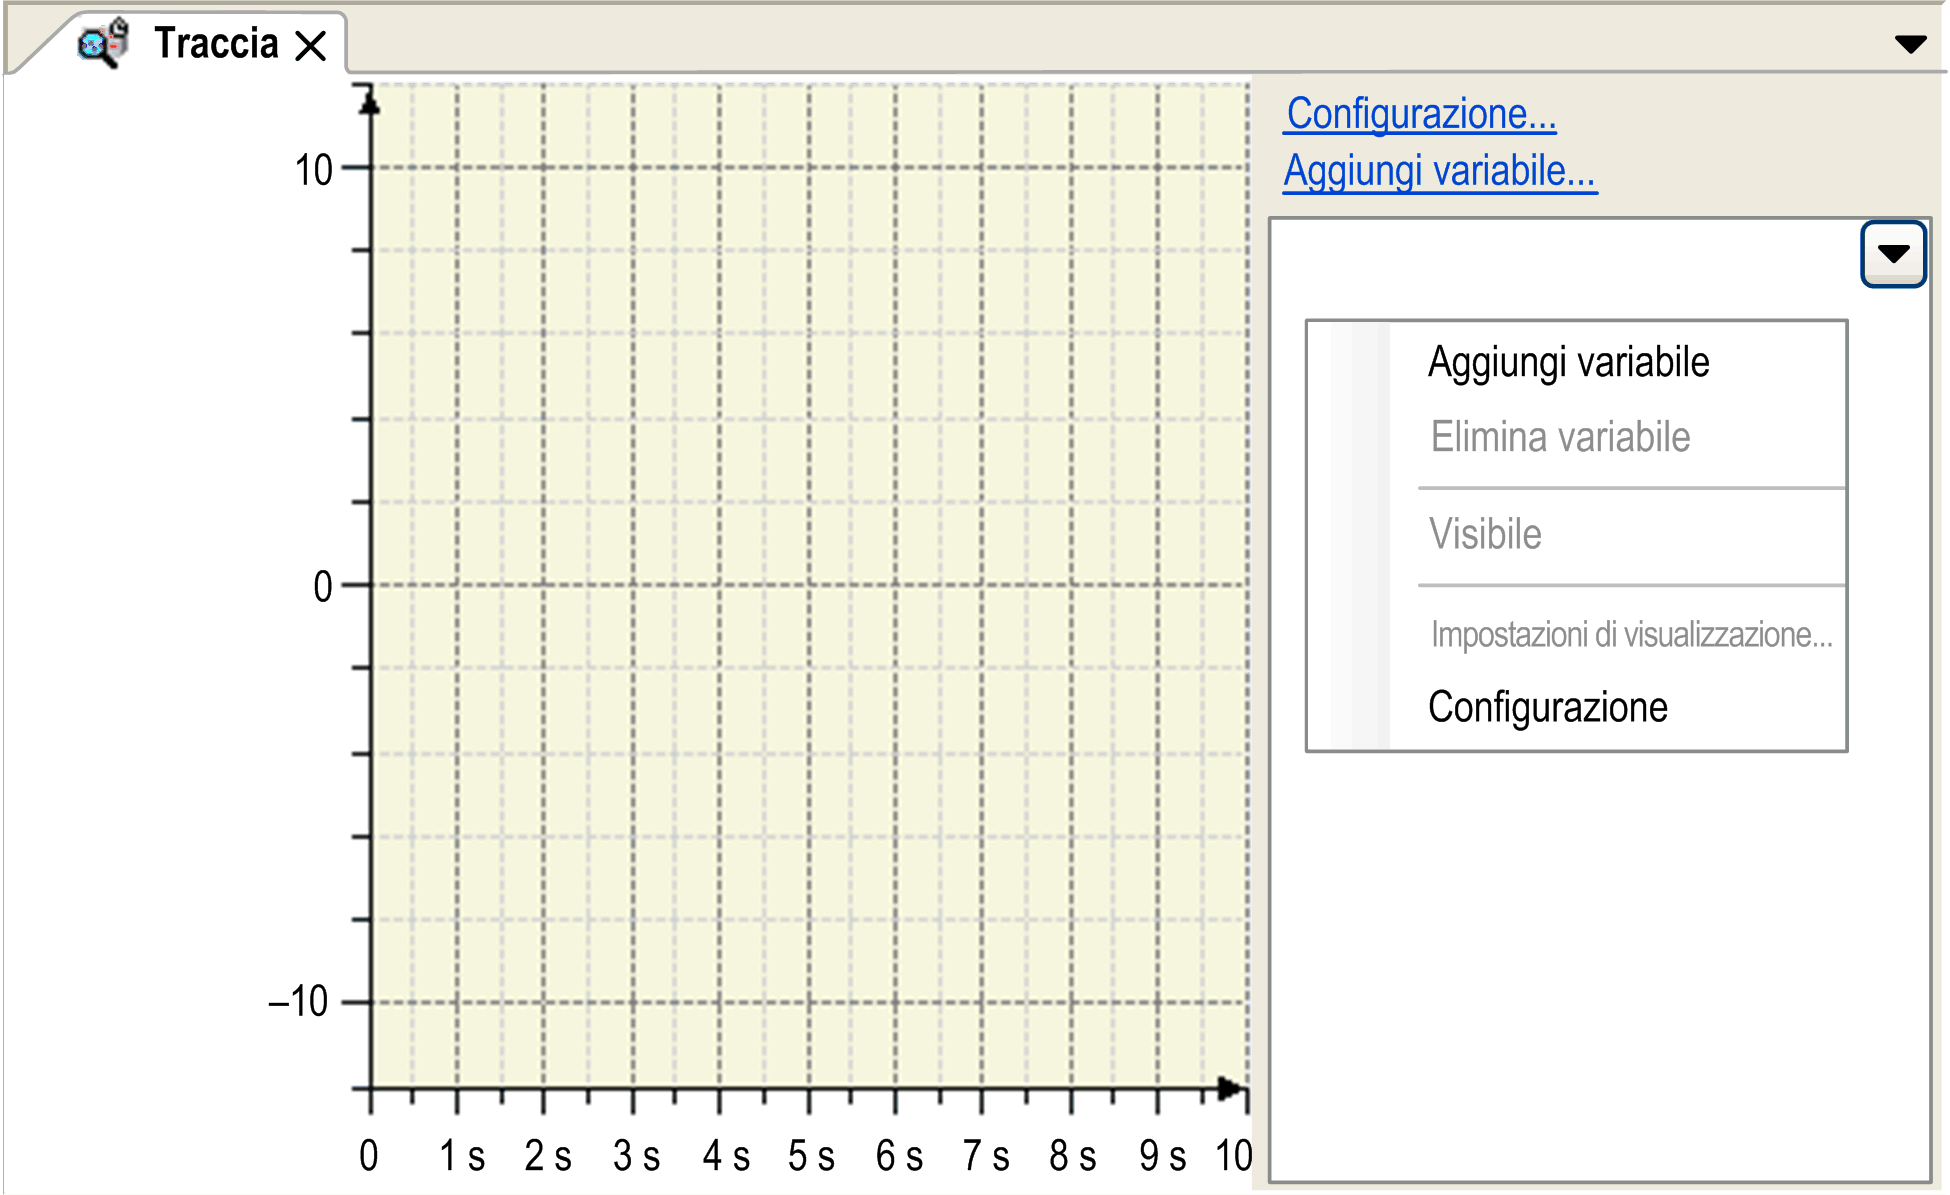
Task: Choose Aggiungi variabile from context menu
Action: pos(1568,362)
